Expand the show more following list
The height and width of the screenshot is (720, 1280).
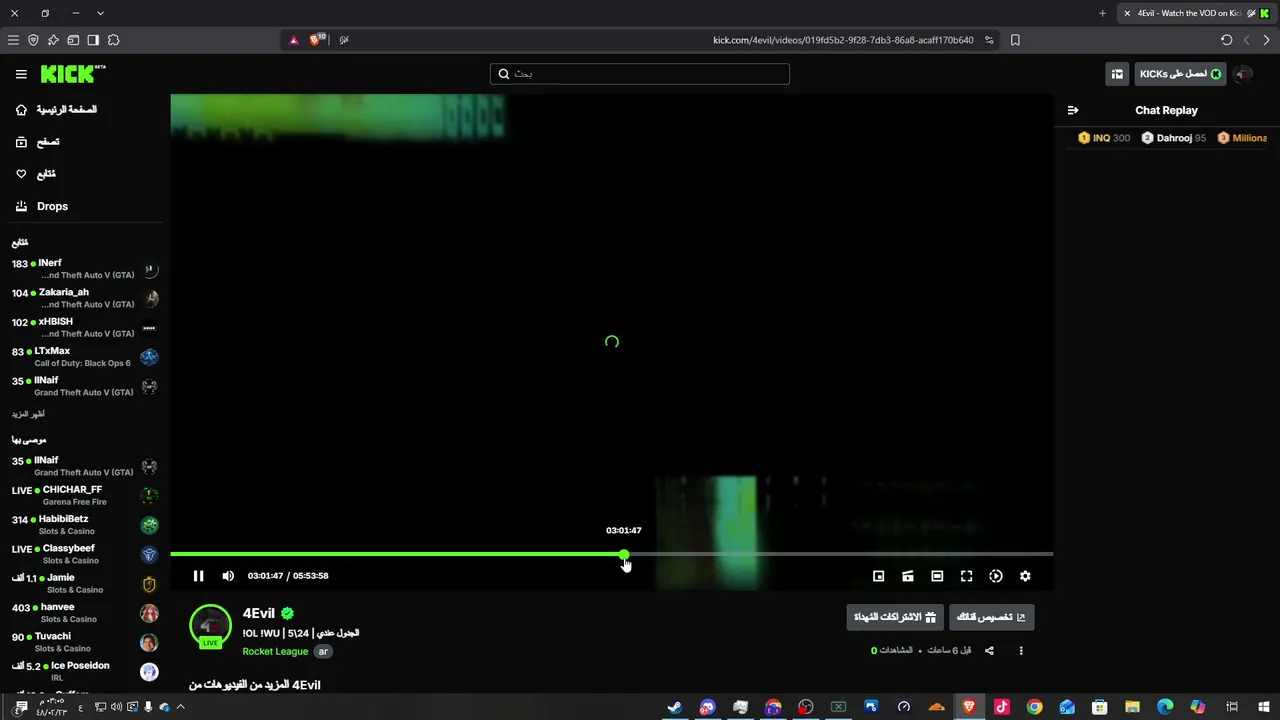[x=28, y=414]
